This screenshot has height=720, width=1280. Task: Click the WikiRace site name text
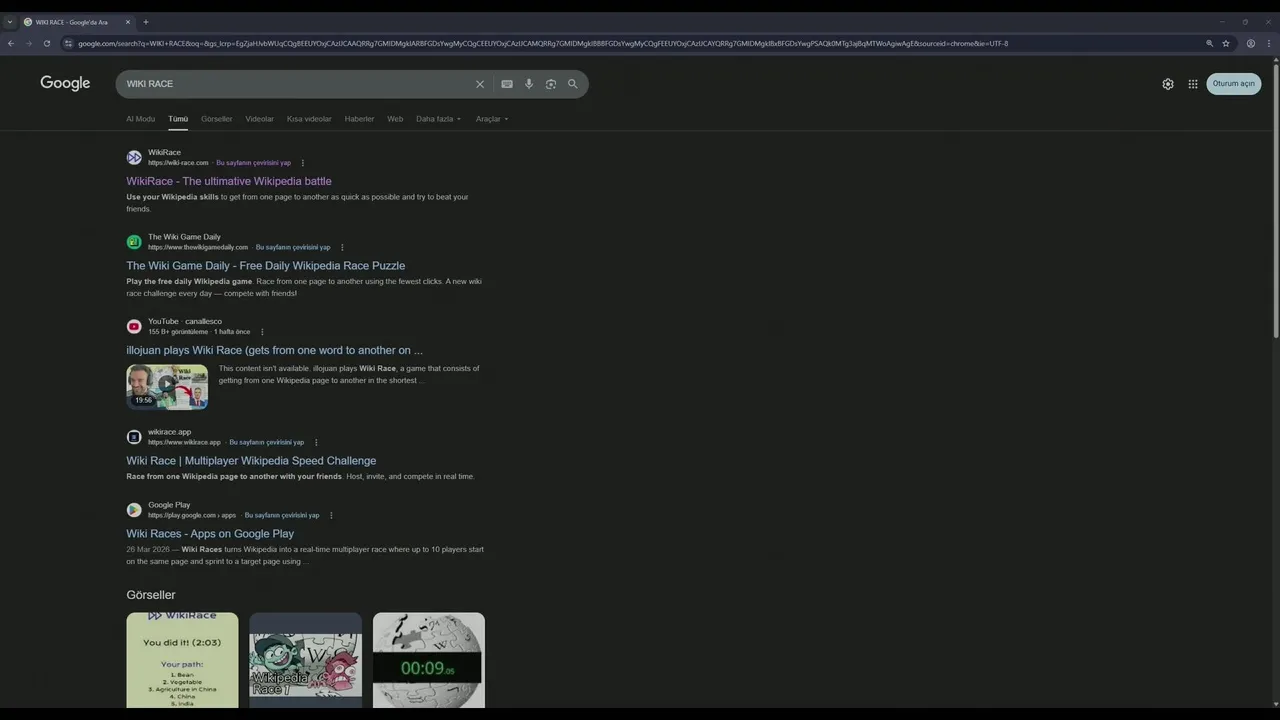(164, 153)
